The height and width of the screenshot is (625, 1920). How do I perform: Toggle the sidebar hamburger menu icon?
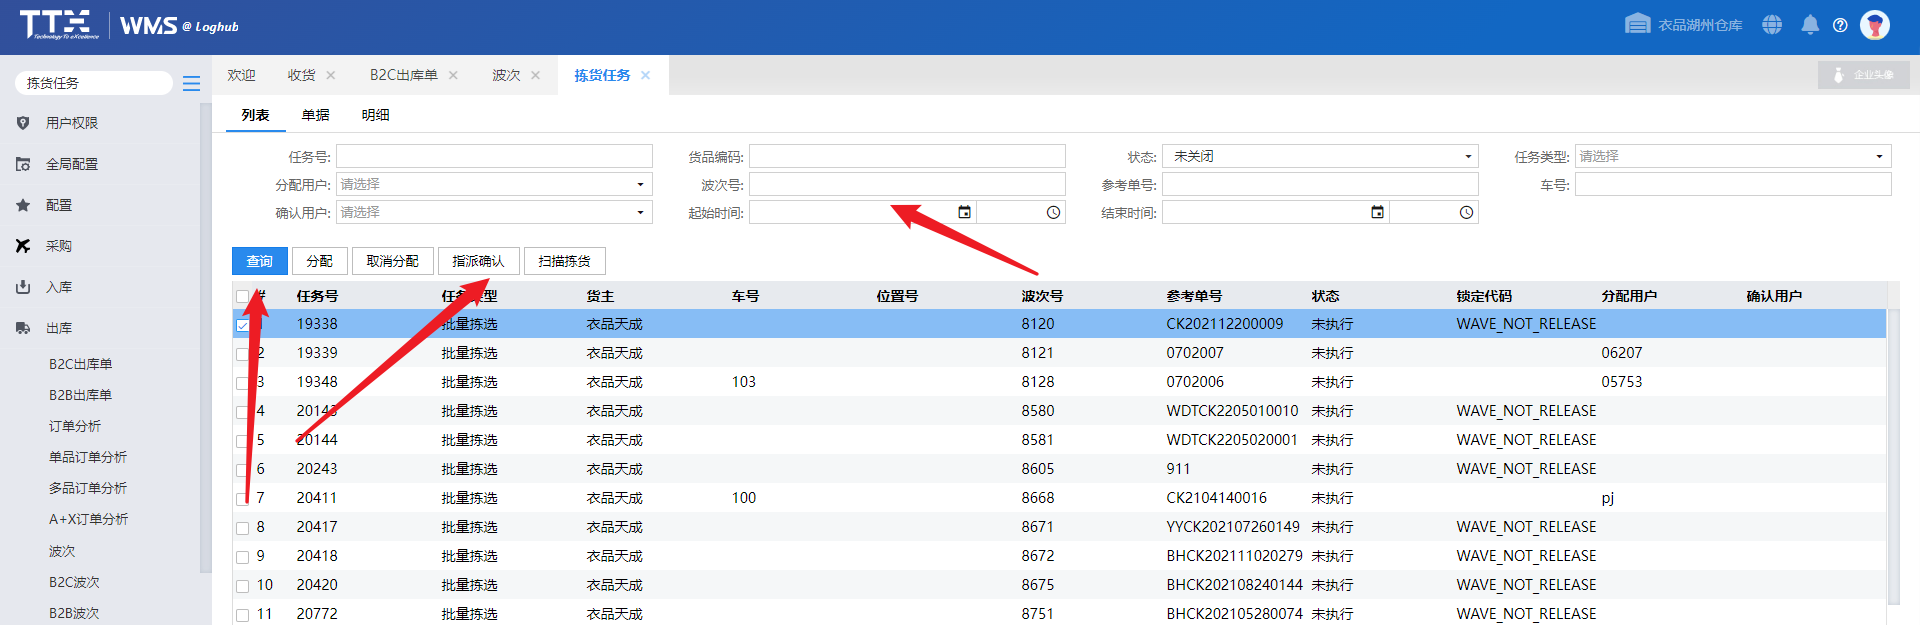(x=191, y=83)
